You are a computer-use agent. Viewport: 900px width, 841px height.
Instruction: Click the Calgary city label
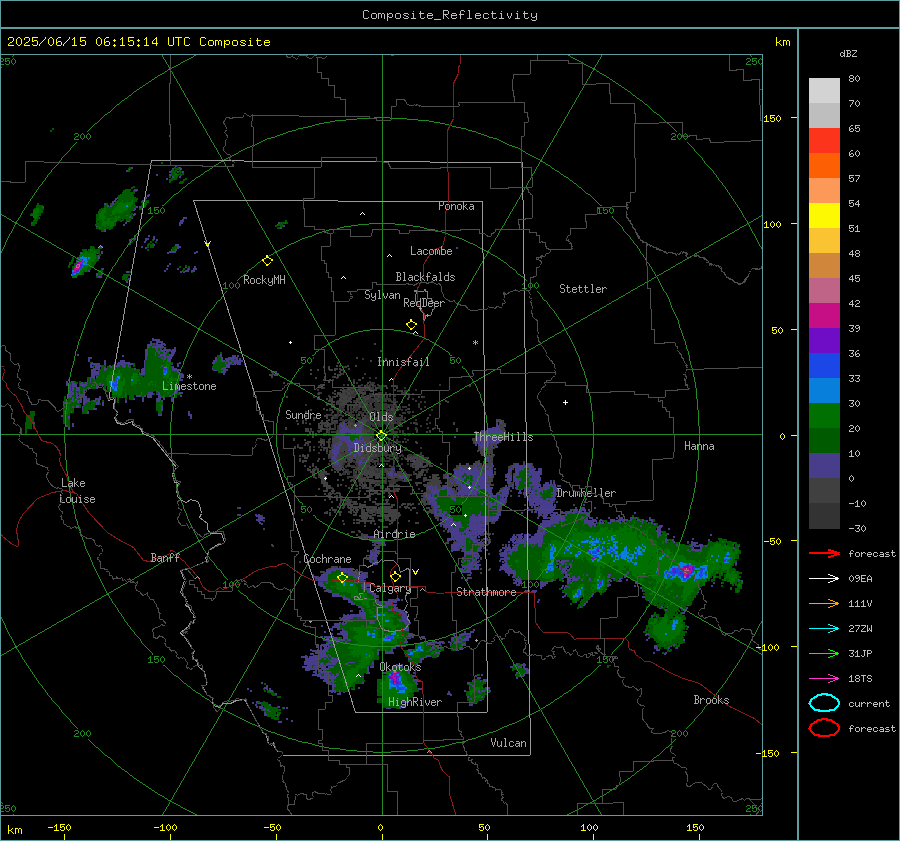tap(390, 588)
